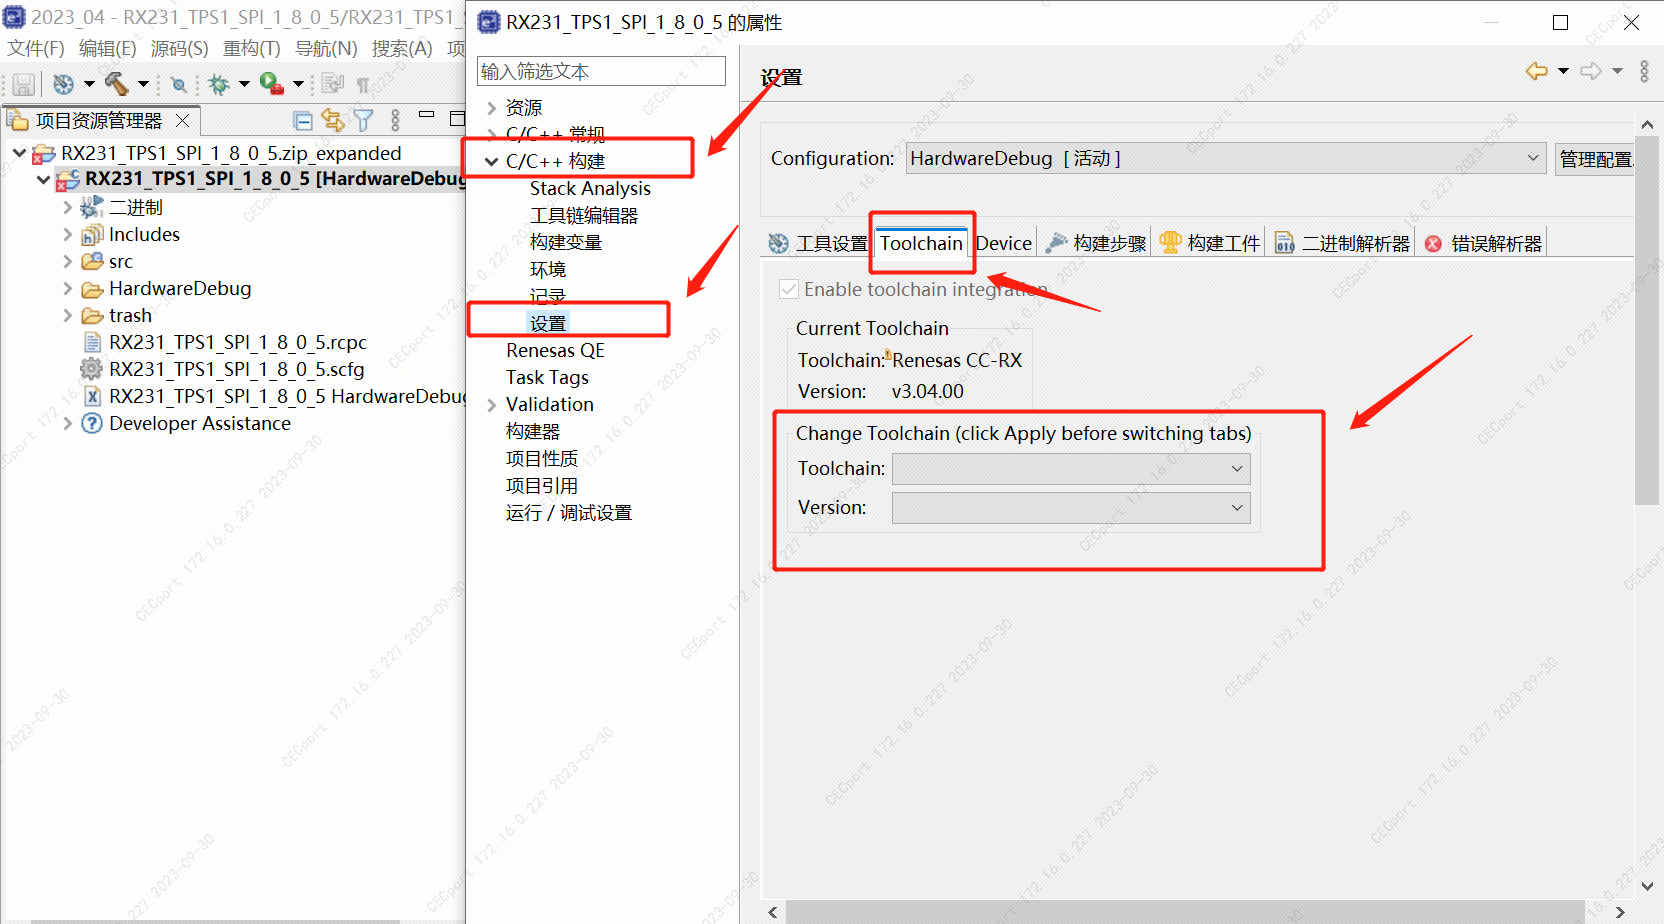The width and height of the screenshot is (1664, 924).
Task: Expand the Validation tree node
Action: (491, 405)
